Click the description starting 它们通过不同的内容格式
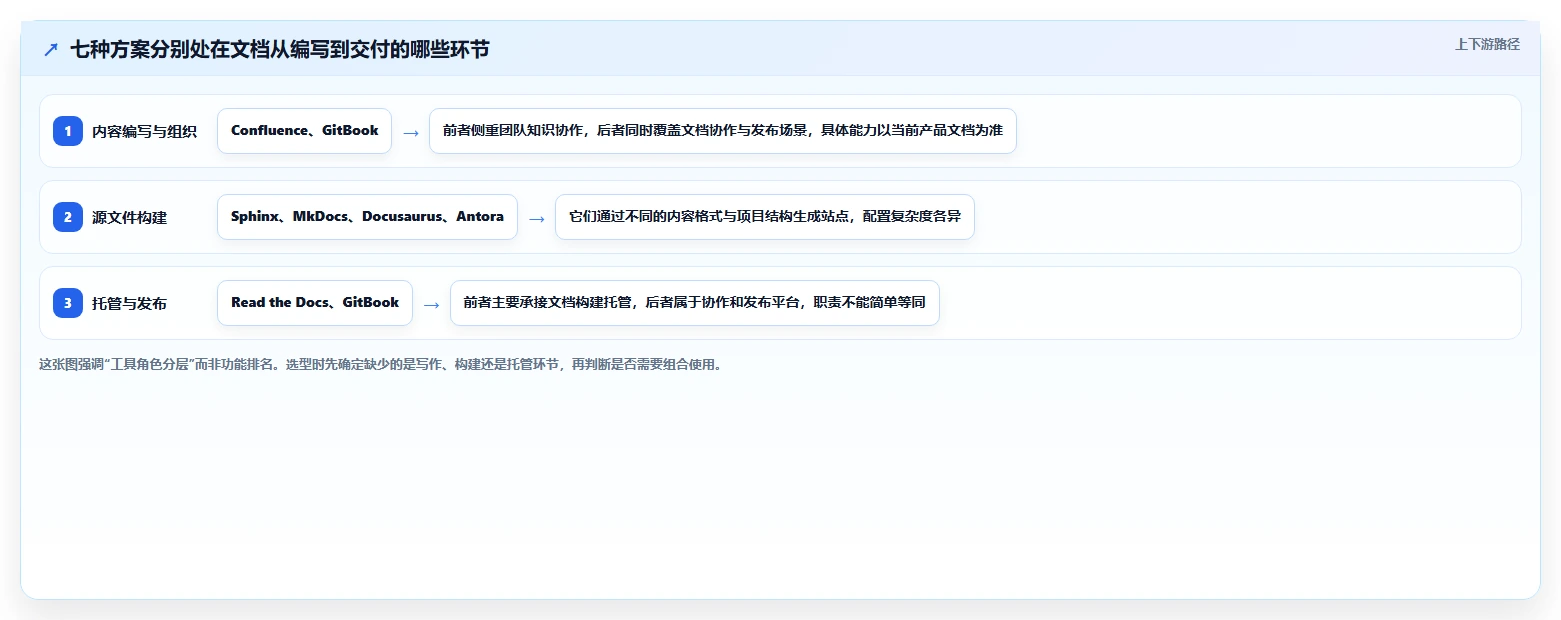The height and width of the screenshot is (620, 1561). coord(765,217)
